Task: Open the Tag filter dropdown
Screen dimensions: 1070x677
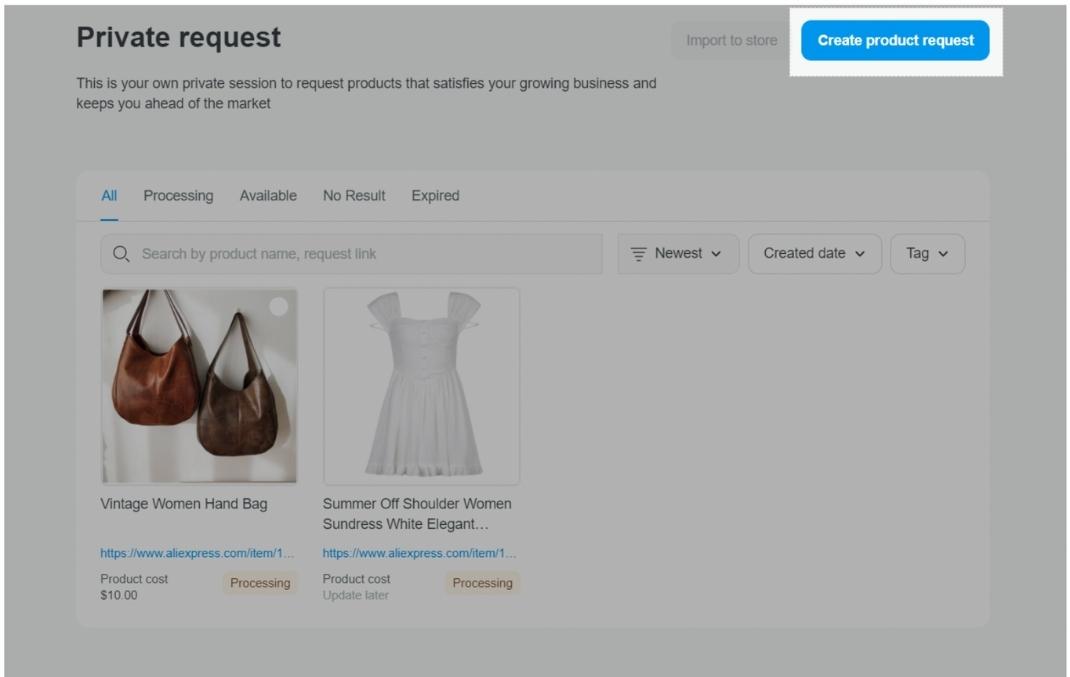Action: pyautogui.click(x=926, y=253)
